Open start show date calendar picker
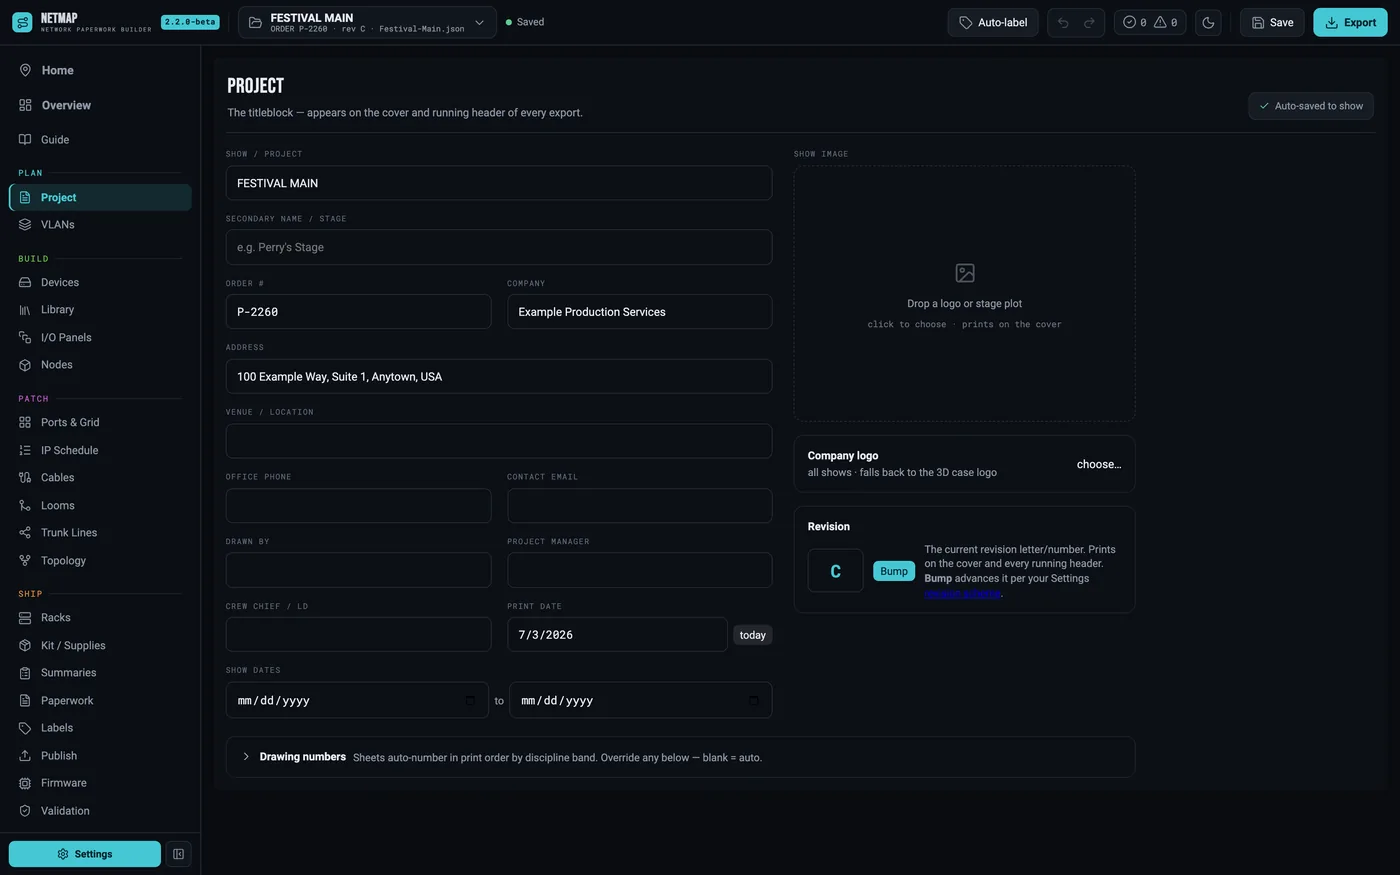The height and width of the screenshot is (875, 1400). pos(470,700)
